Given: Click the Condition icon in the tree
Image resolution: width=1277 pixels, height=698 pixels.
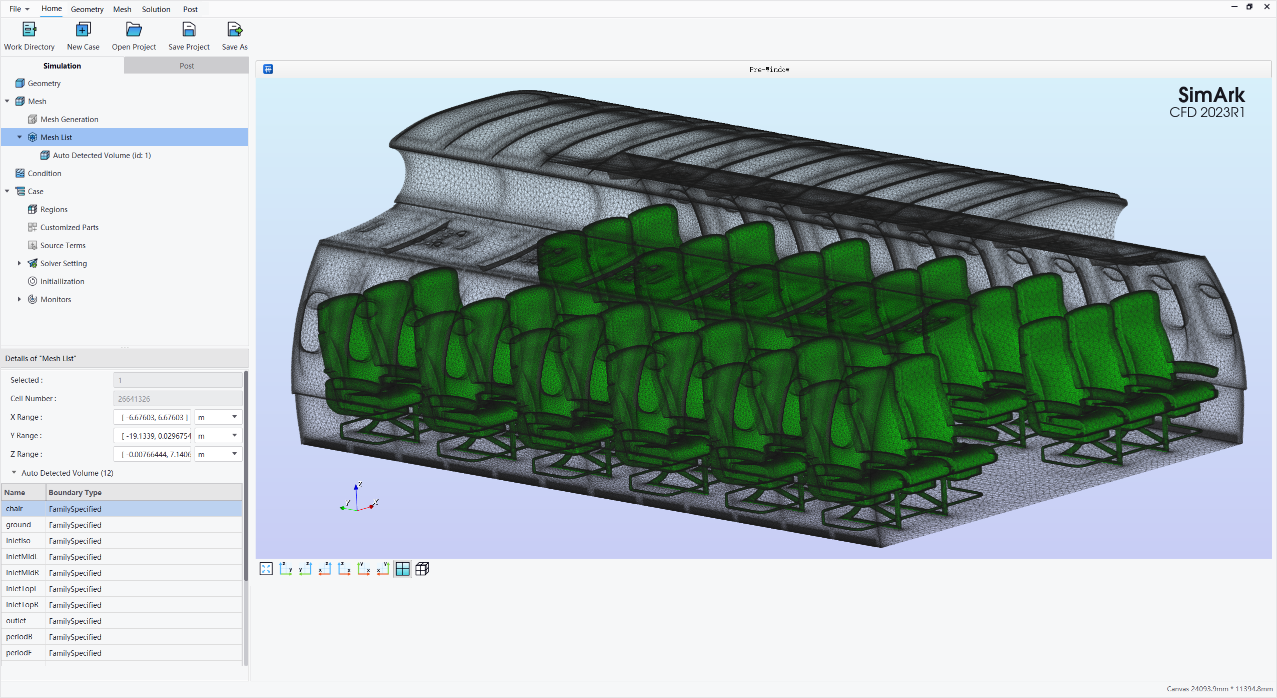Looking at the screenshot, I should (x=20, y=173).
